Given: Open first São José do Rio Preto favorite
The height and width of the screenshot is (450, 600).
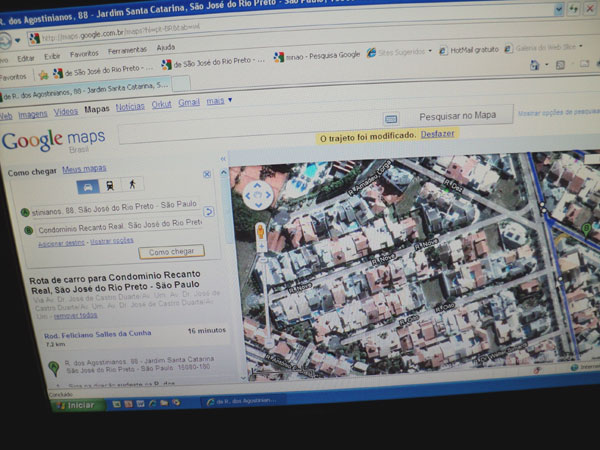Looking at the screenshot, I should (x=103, y=70).
